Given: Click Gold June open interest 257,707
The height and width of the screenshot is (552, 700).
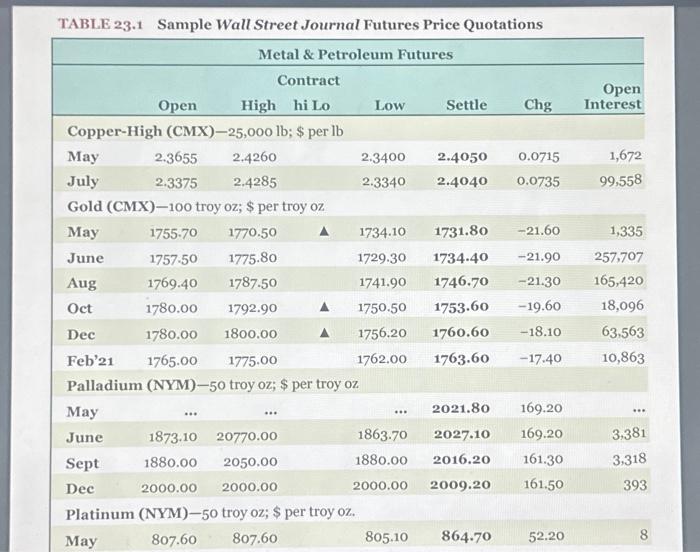Looking at the screenshot, I should tap(618, 256).
